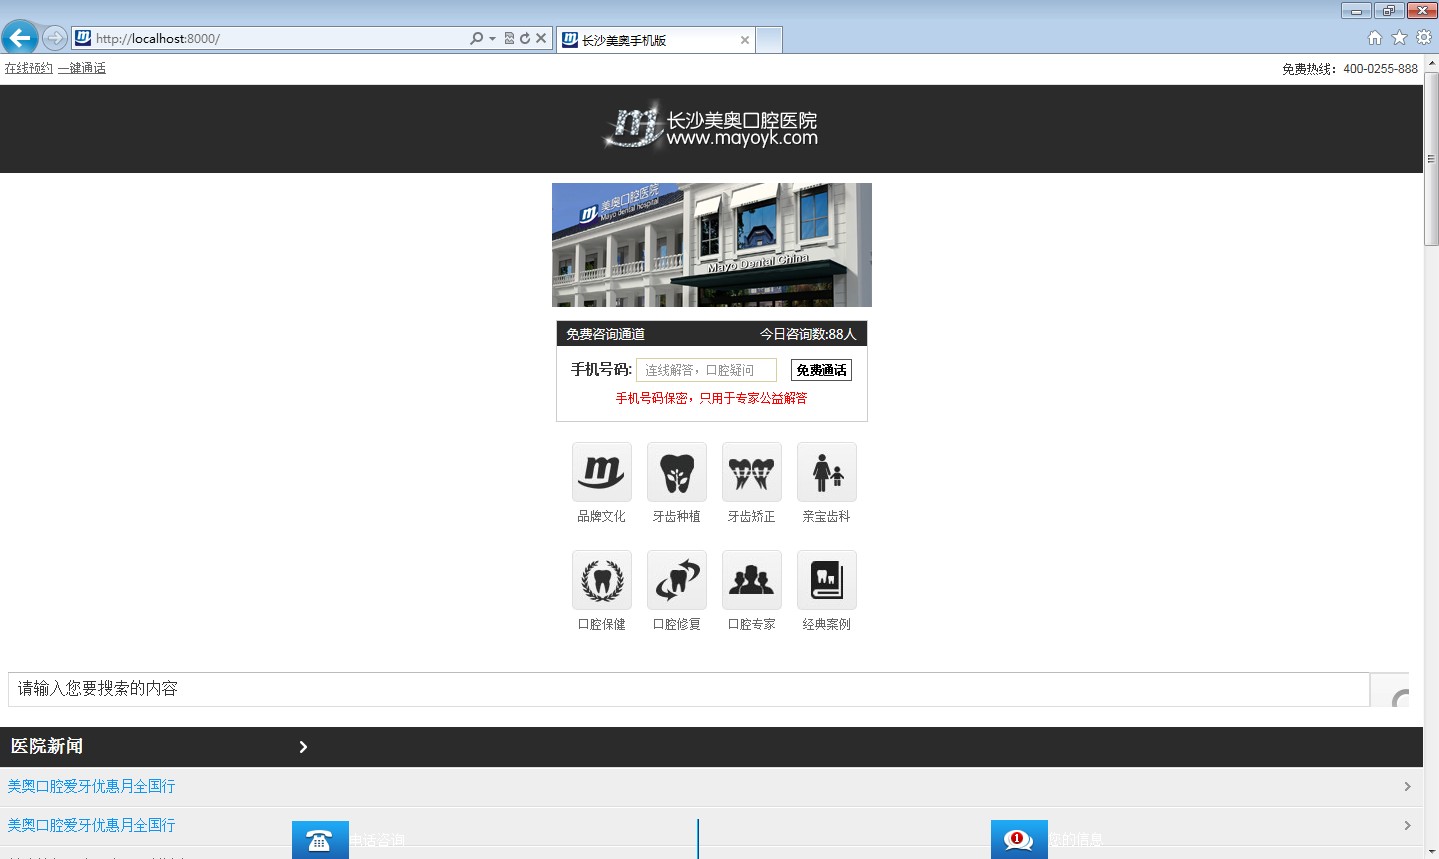Click the 今日咨询数:88人 text
This screenshot has height=859, width=1439.
[808, 334]
